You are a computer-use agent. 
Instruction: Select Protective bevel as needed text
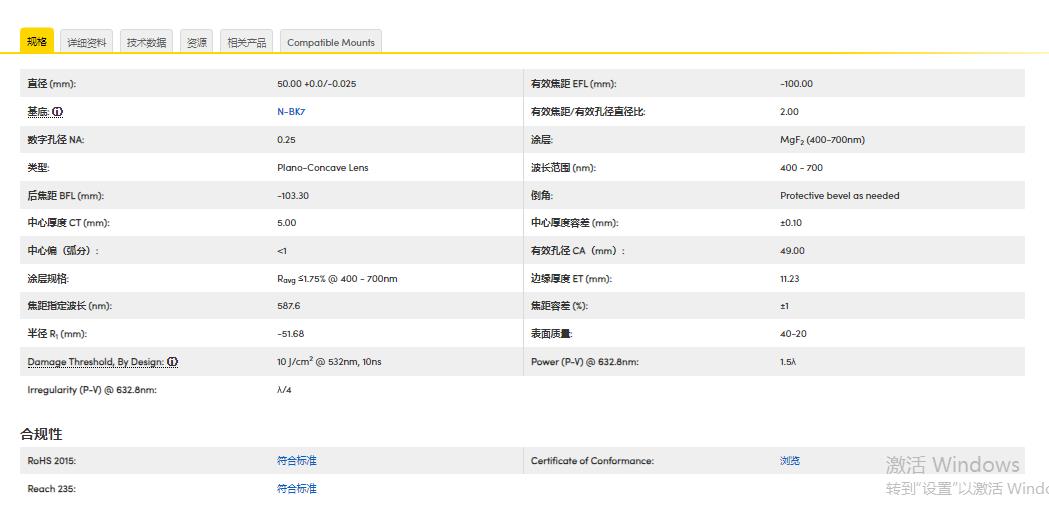[x=840, y=196]
